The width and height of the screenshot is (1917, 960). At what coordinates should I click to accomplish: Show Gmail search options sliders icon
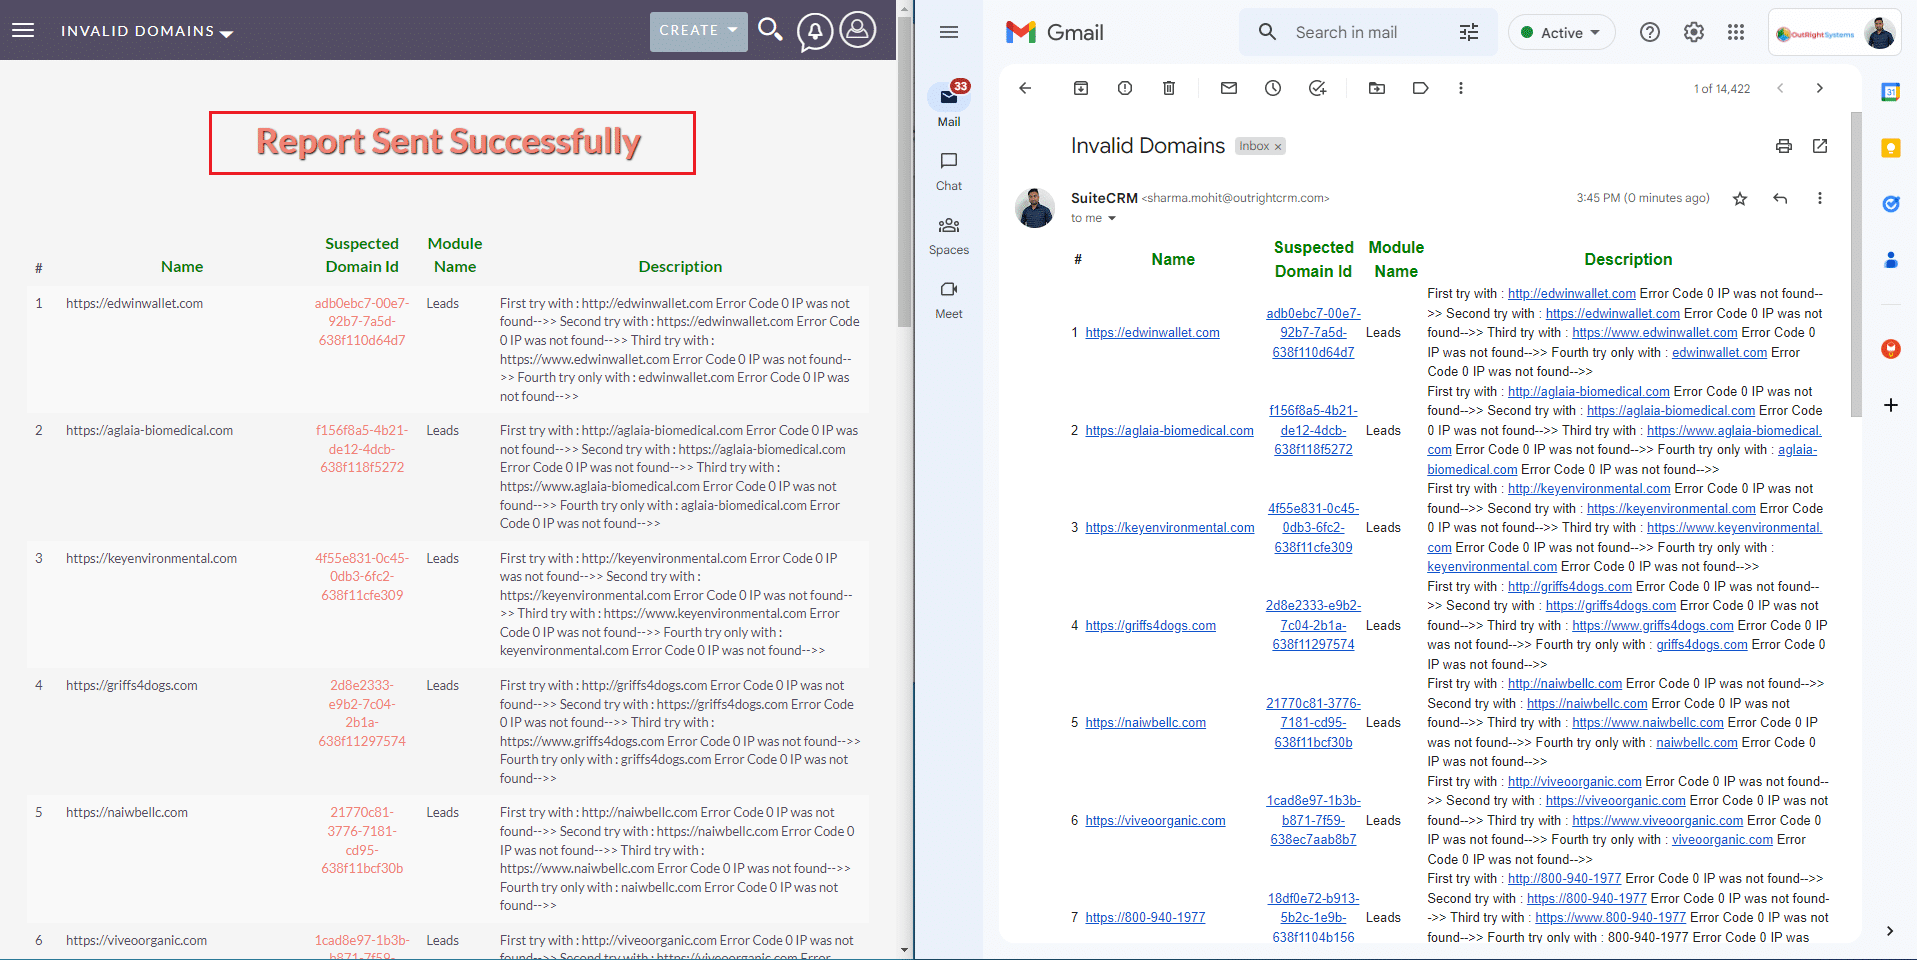tap(1469, 32)
